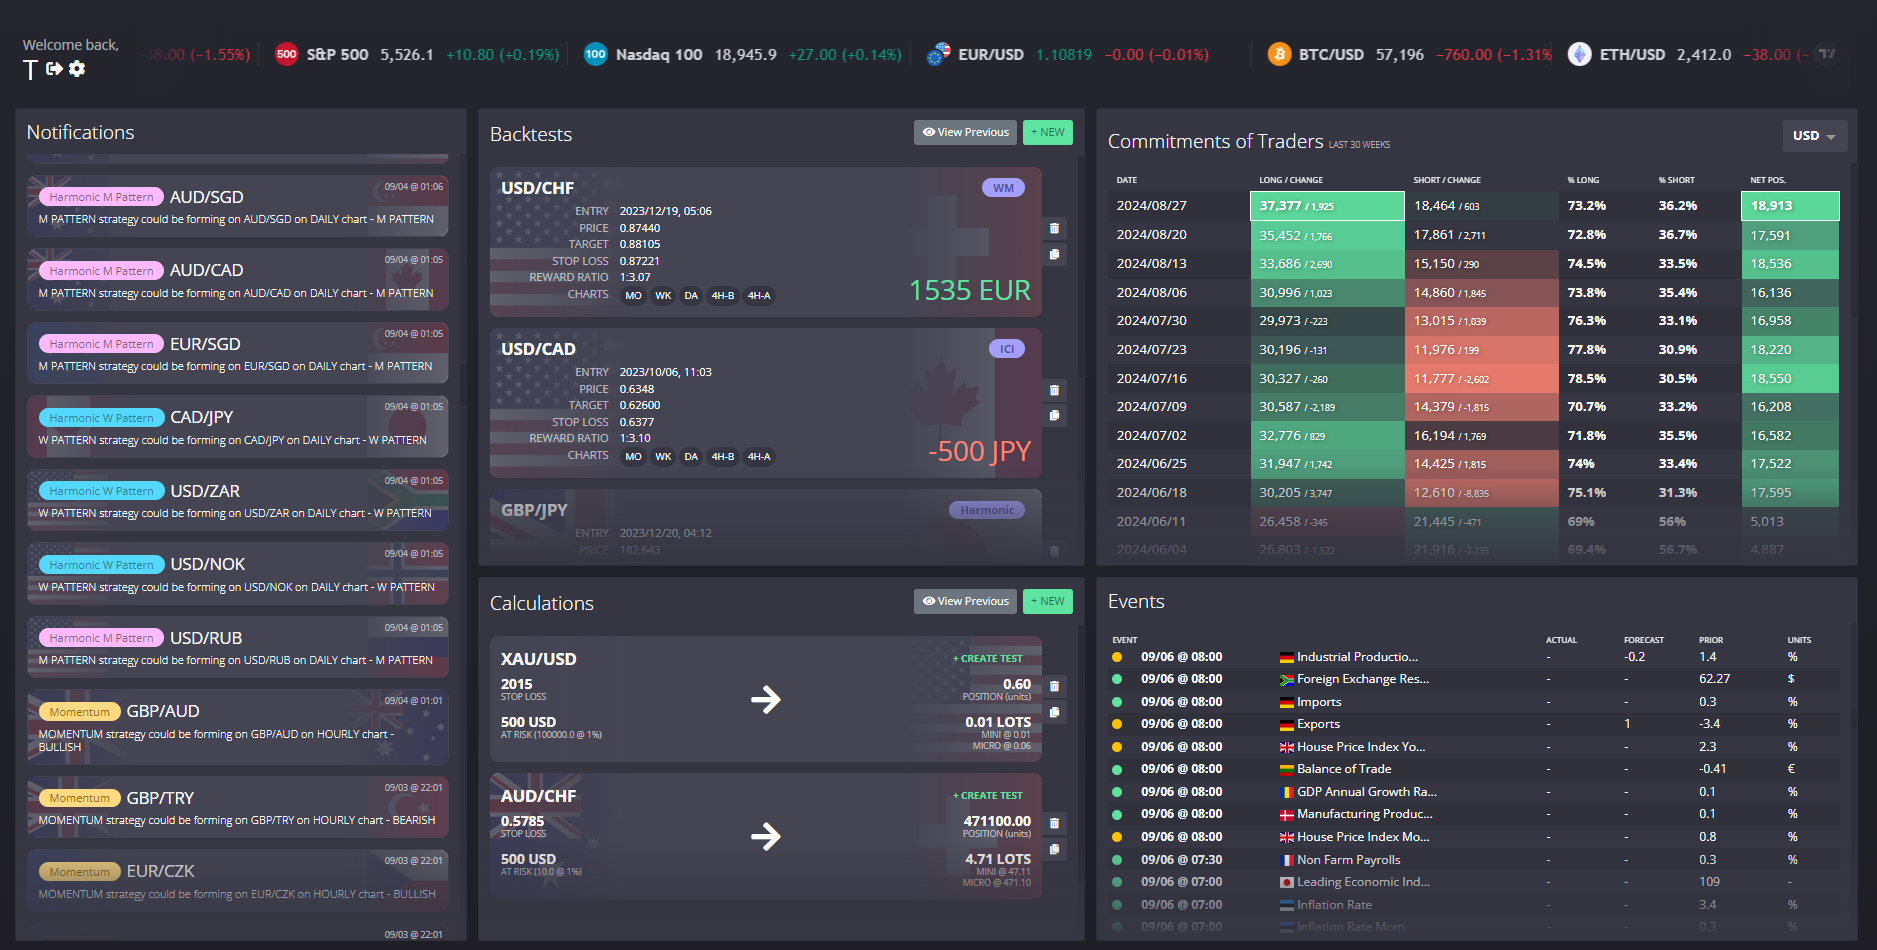Toggle the WK chart chip on the USD/CAD backtest

pyautogui.click(x=662, y=456)
